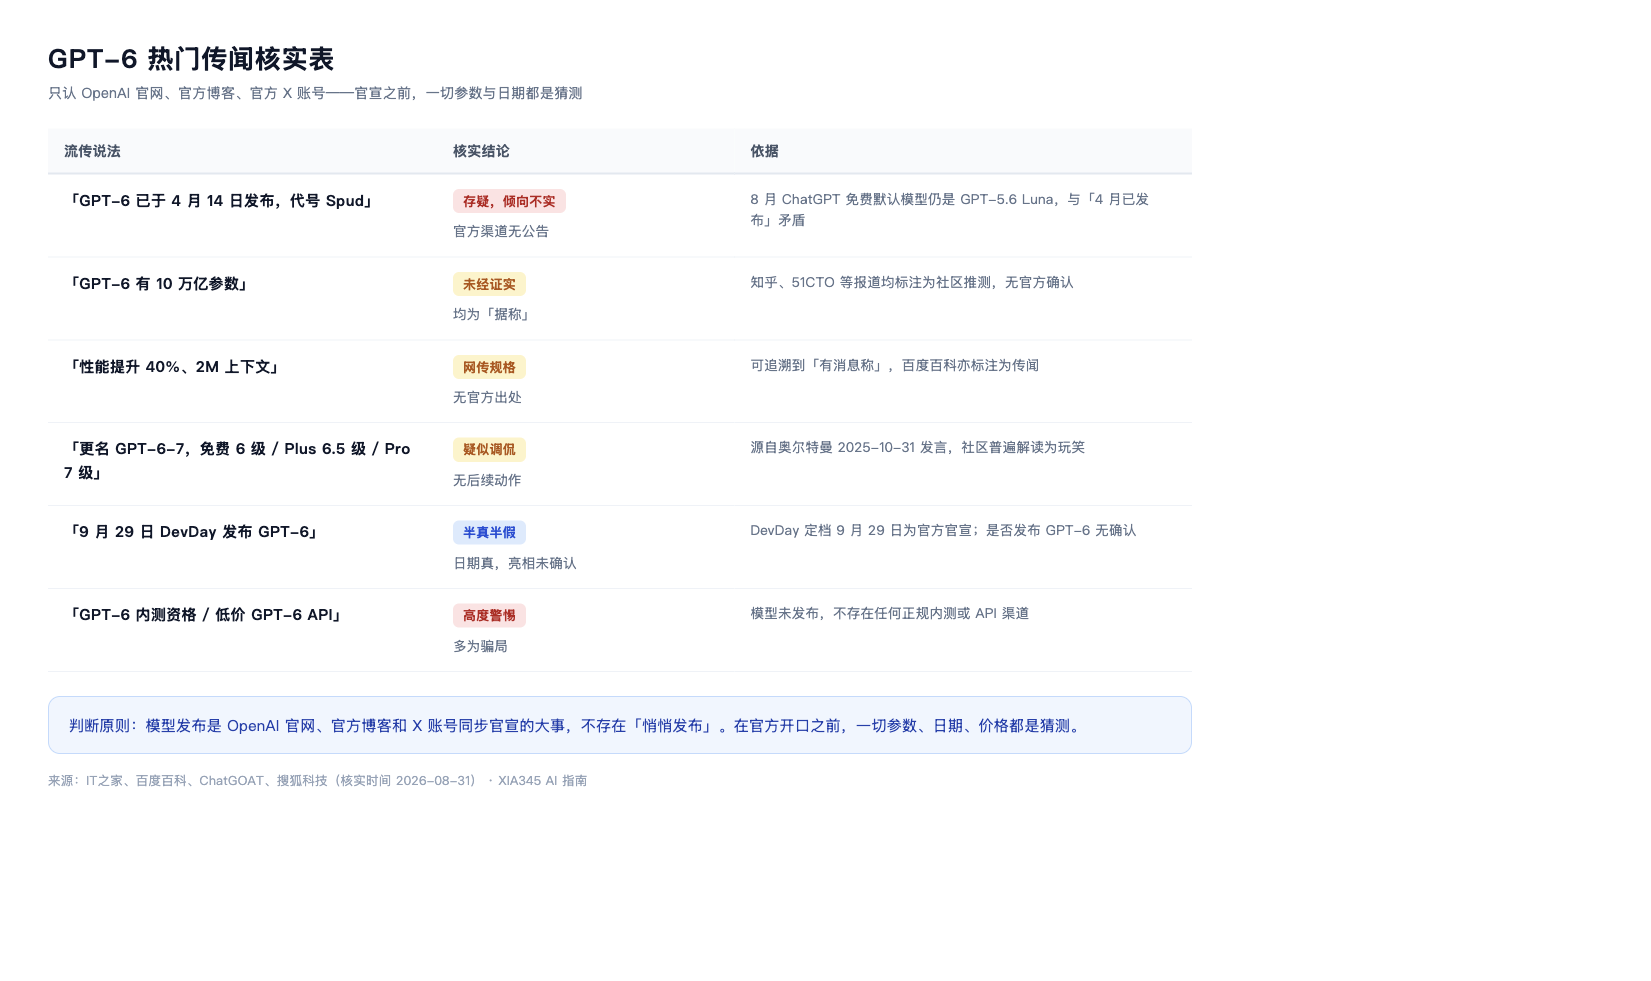Click the note '无官方出处'
Viewport: 1651px width, 981px height.
click(487, 397)
